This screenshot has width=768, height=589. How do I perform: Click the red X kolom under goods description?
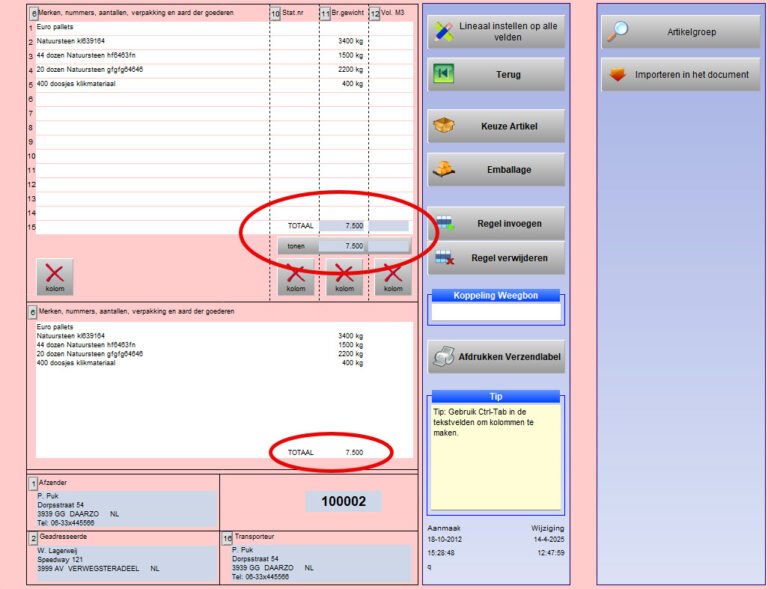click(54, 277)
